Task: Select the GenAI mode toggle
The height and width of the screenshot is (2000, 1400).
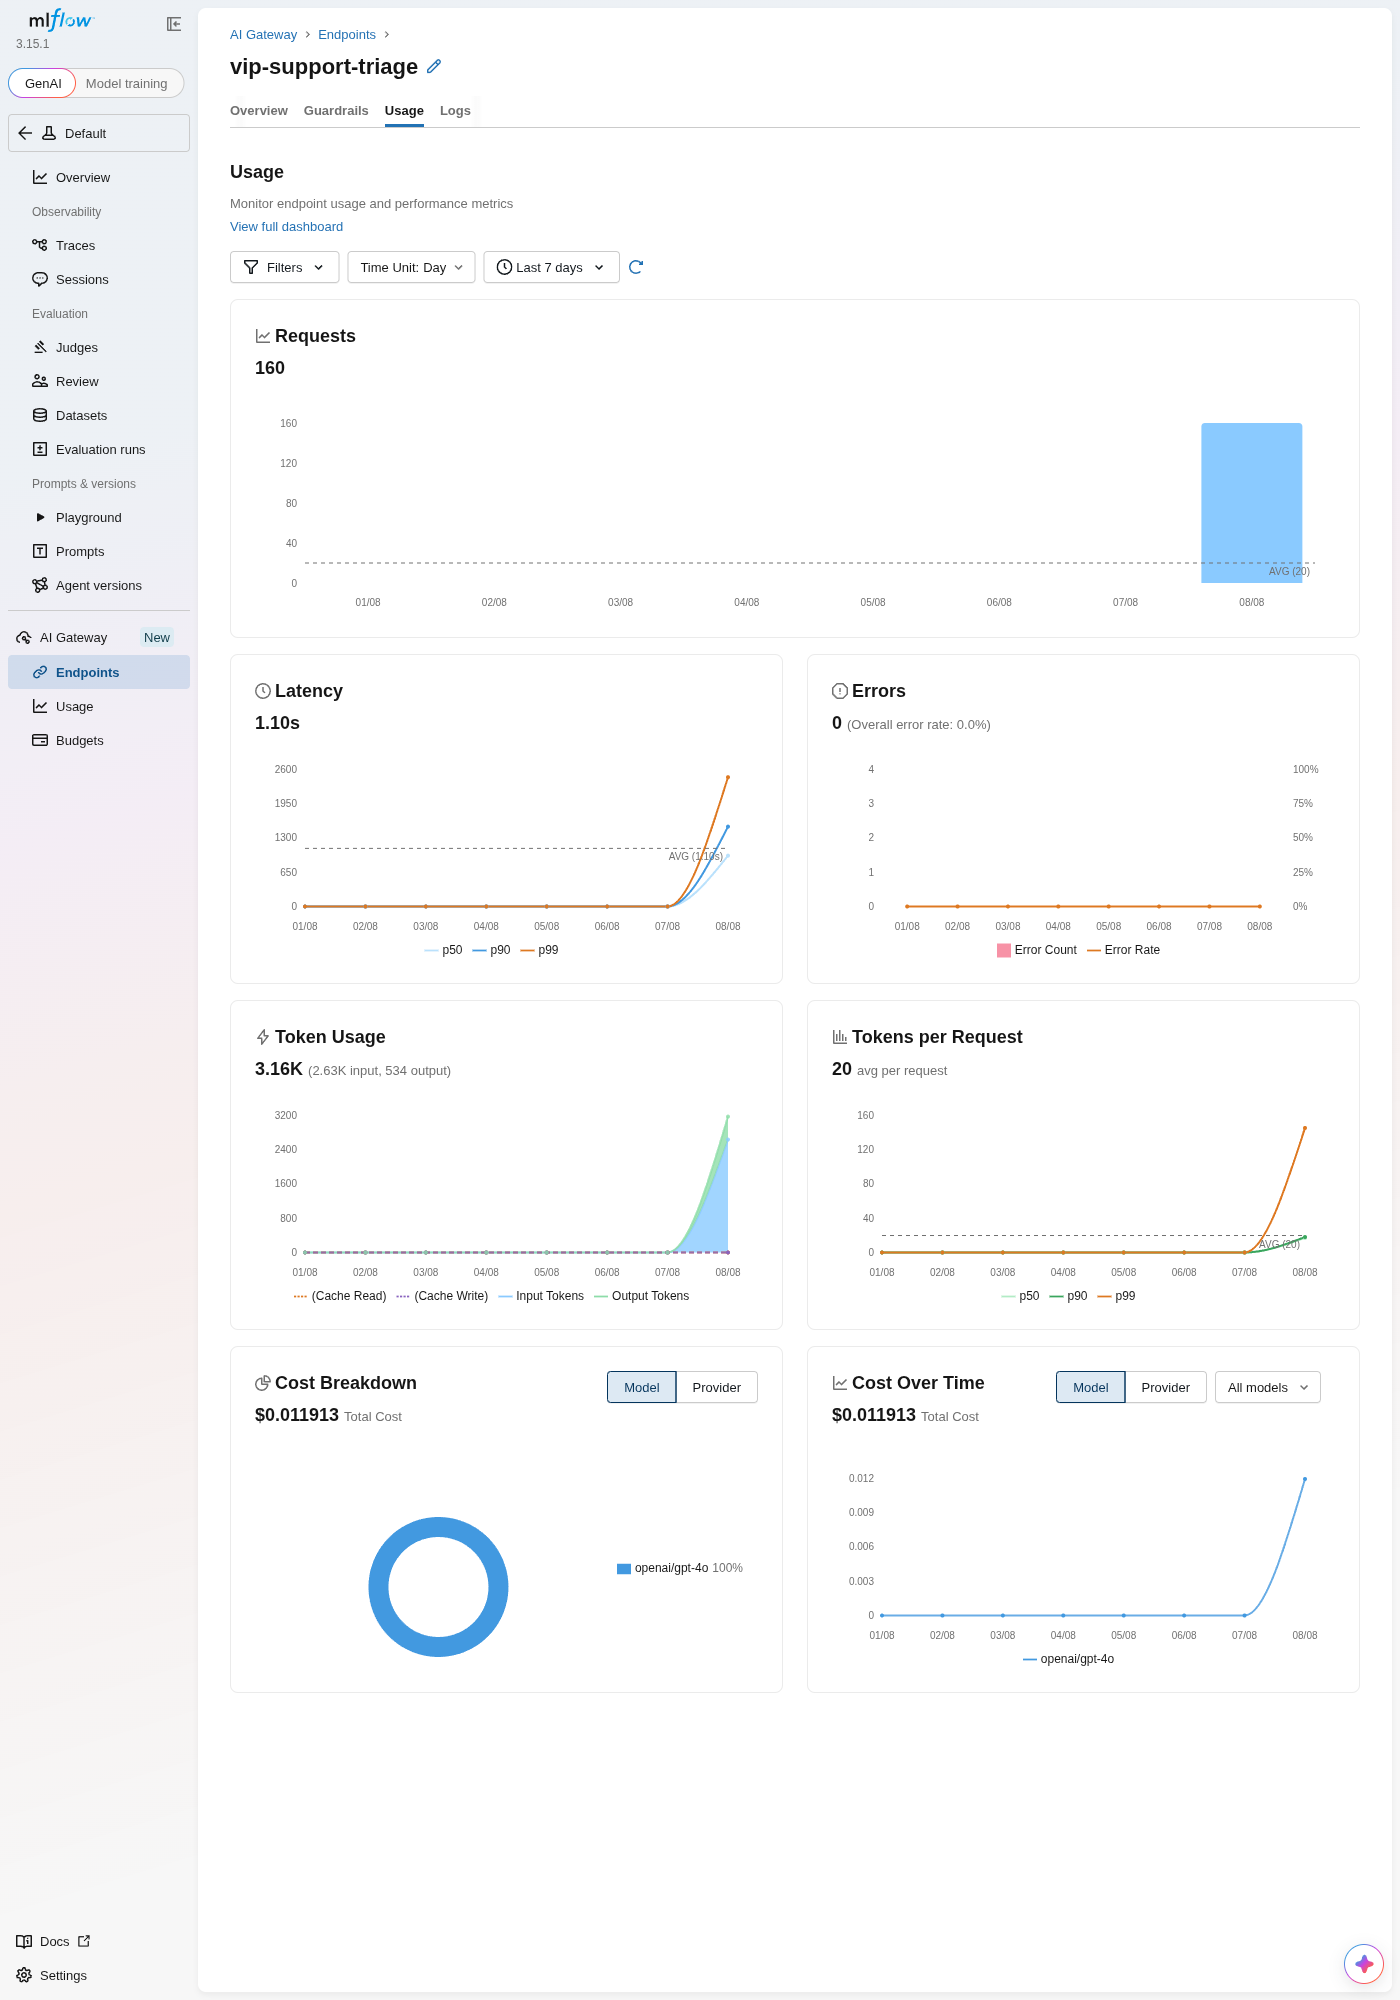Action: click(43, 83)
